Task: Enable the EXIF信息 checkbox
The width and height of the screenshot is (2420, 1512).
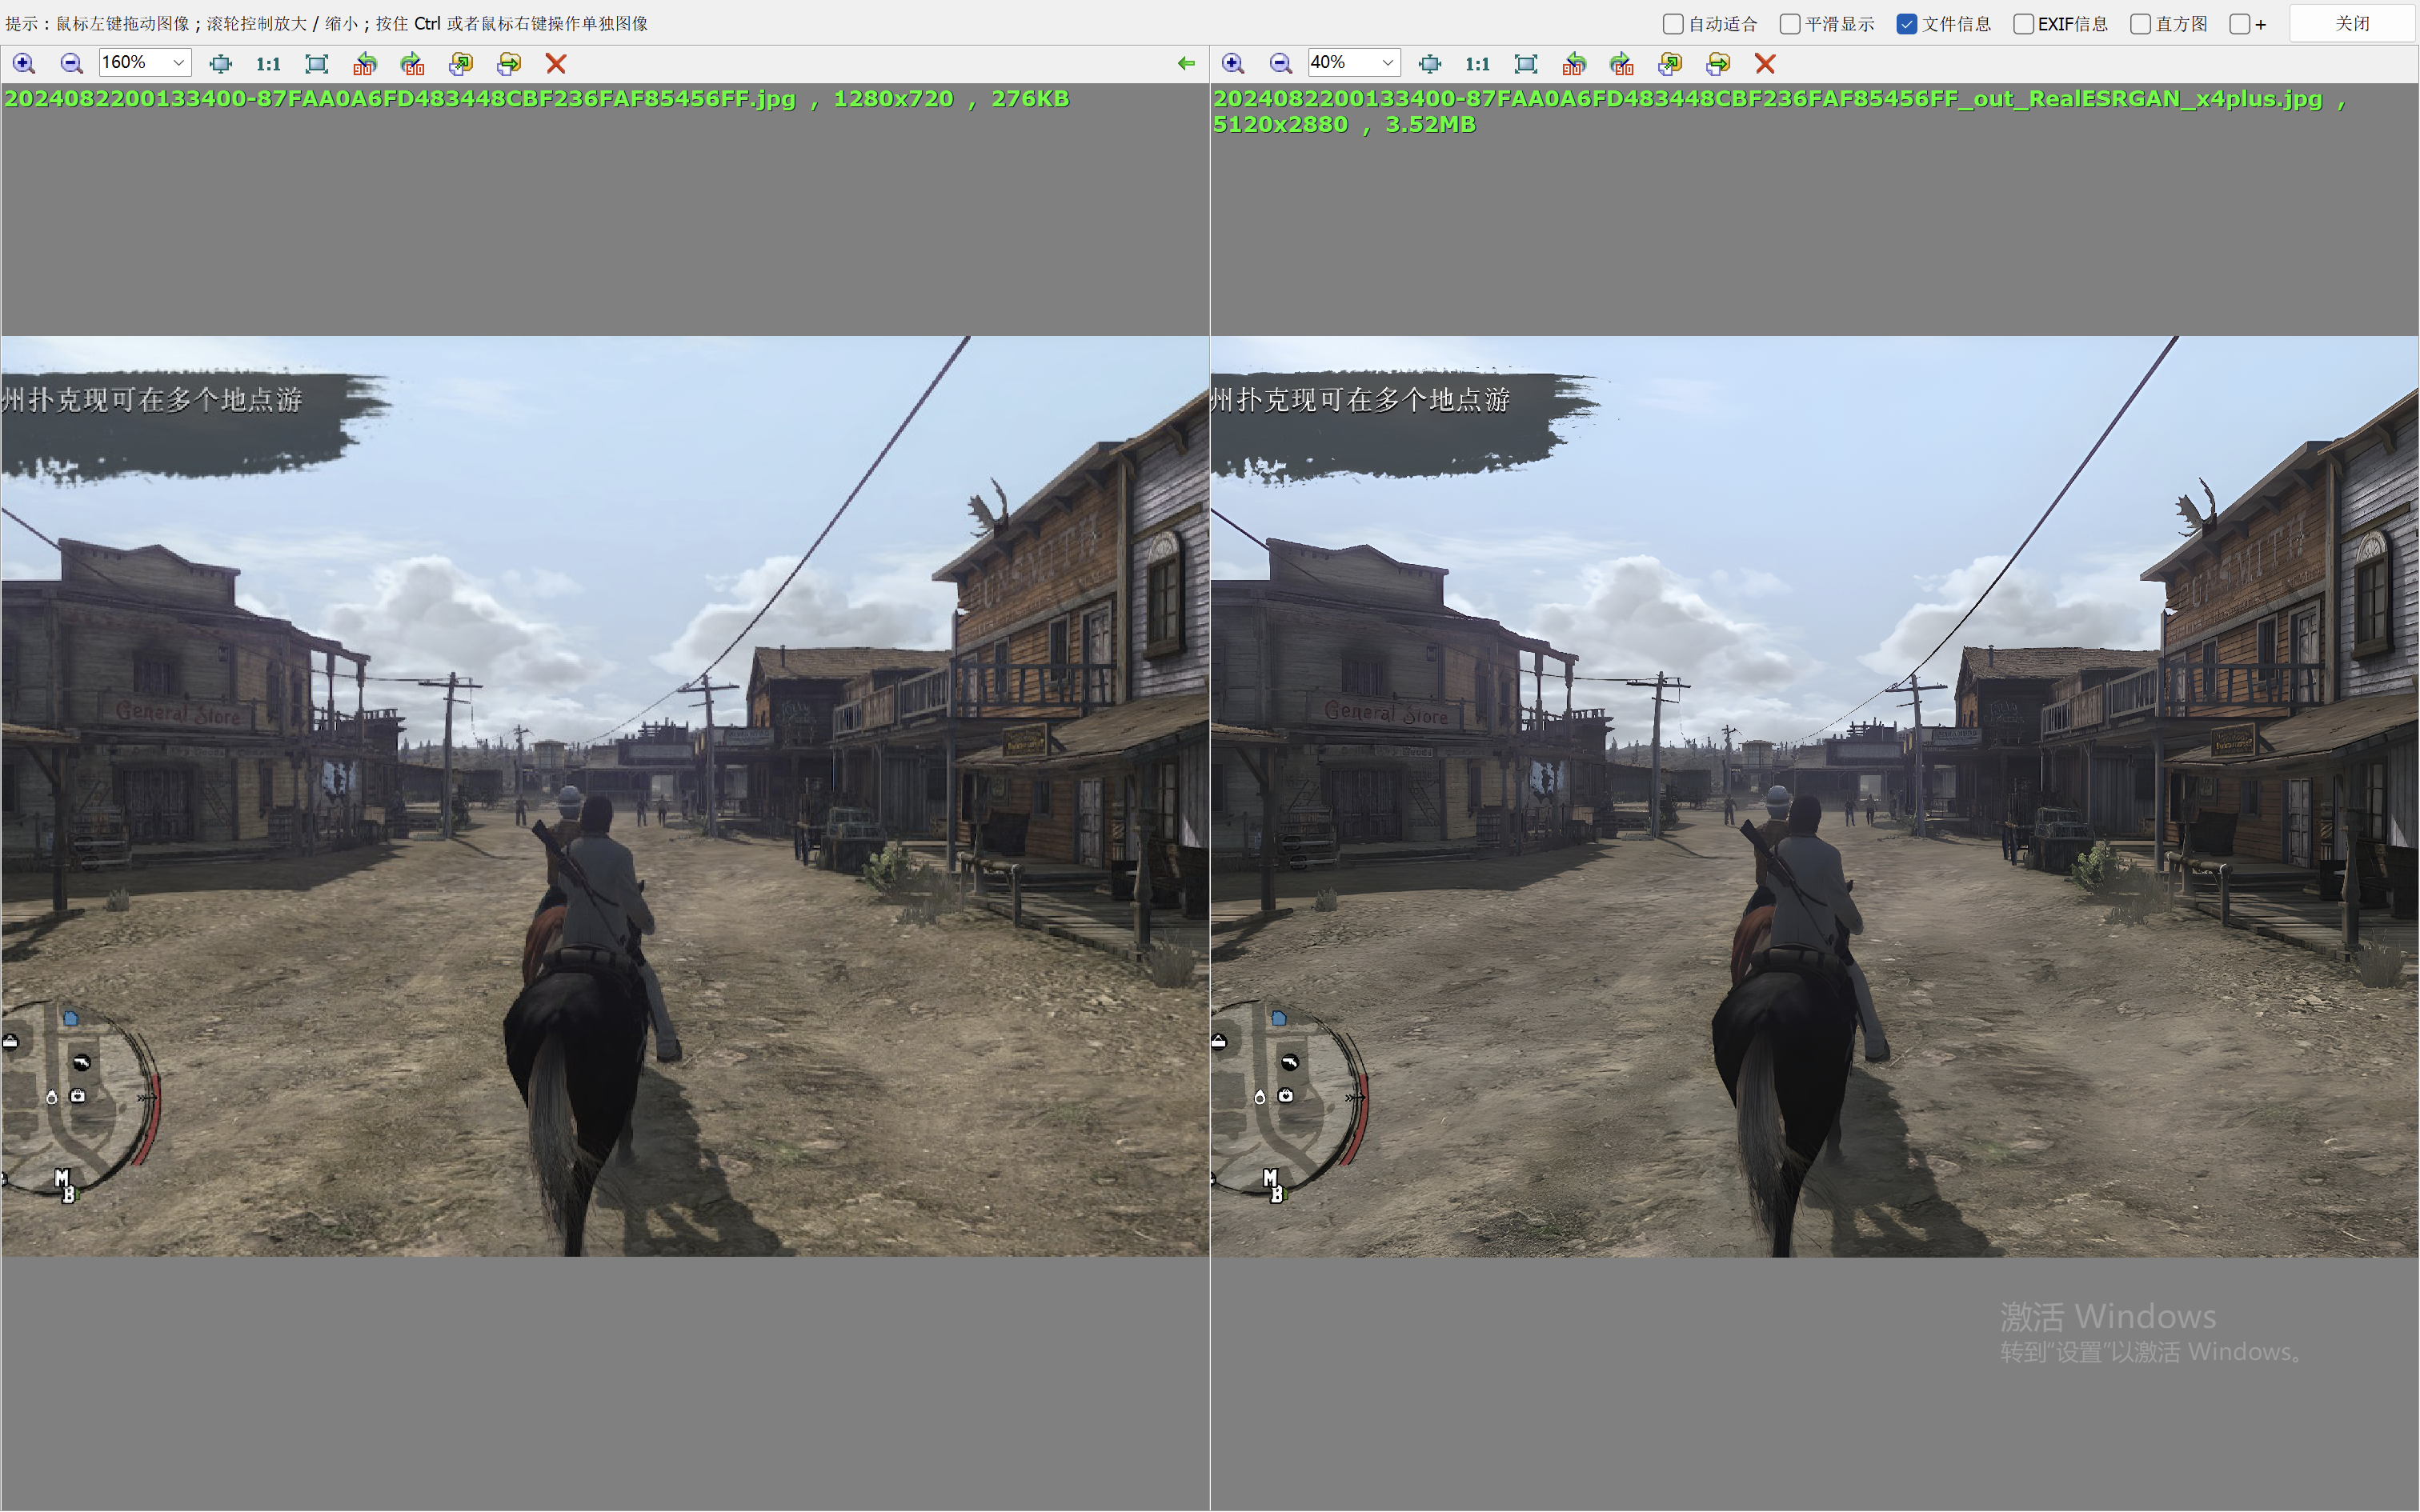Action: tap(2023, 24)
